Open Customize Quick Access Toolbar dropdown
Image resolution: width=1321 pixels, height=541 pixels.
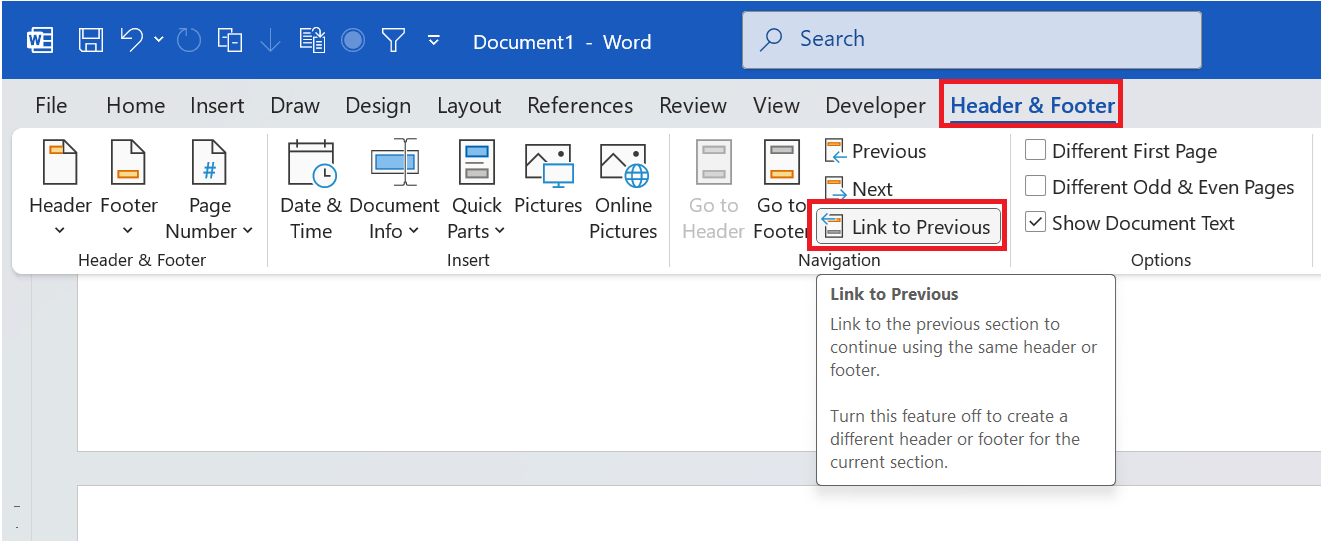(434, 41)
